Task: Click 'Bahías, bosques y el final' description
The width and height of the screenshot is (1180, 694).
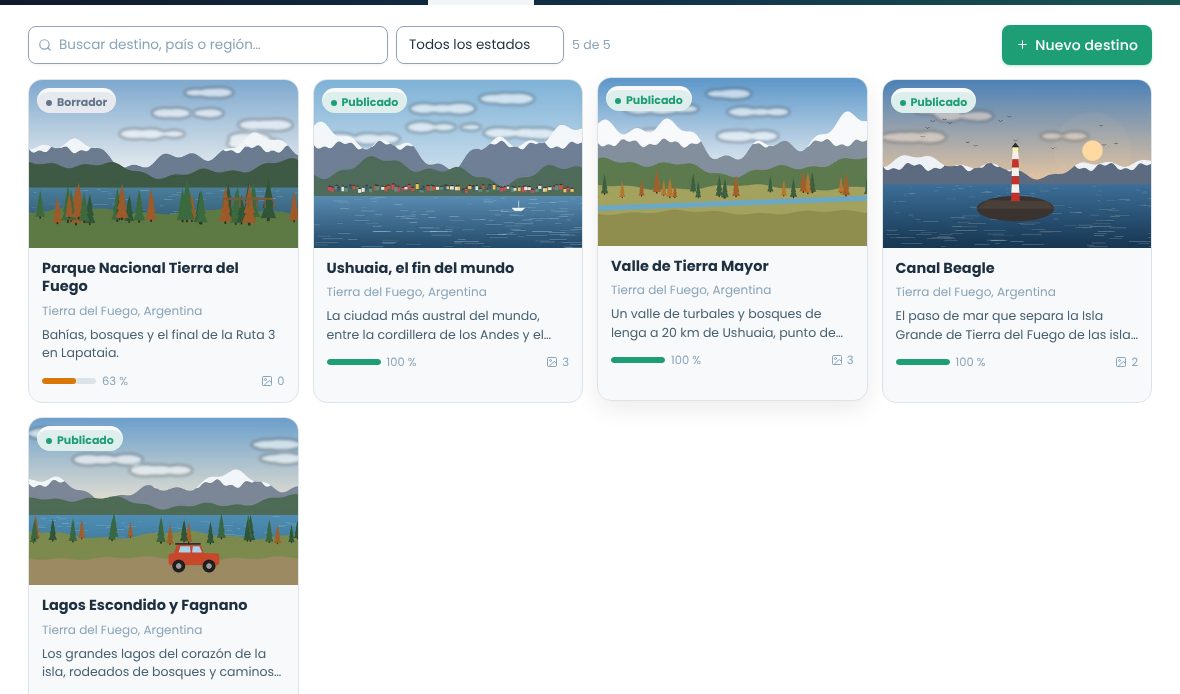Action: click(159, 343)
